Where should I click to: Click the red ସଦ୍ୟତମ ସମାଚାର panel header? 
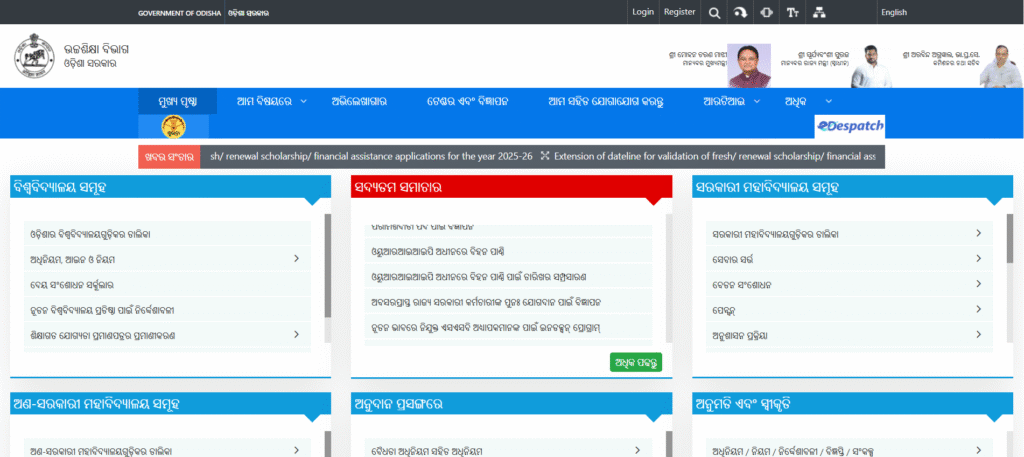(x=511, y=187)
